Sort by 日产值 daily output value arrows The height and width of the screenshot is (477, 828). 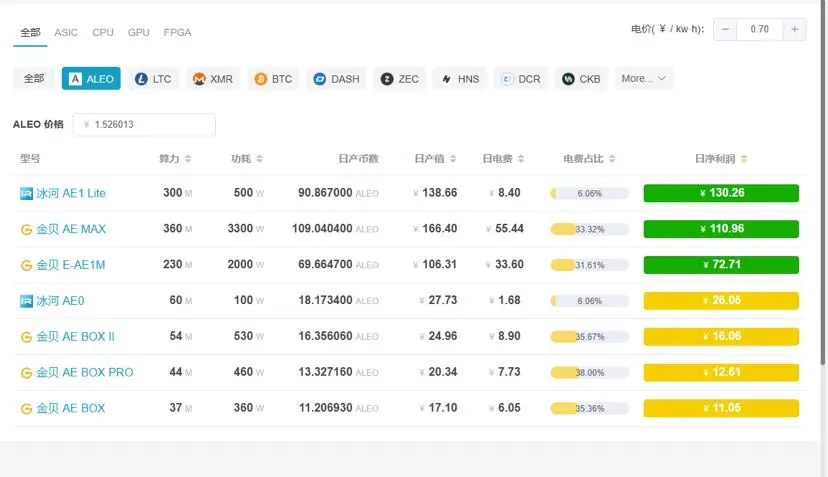(453, 159)
